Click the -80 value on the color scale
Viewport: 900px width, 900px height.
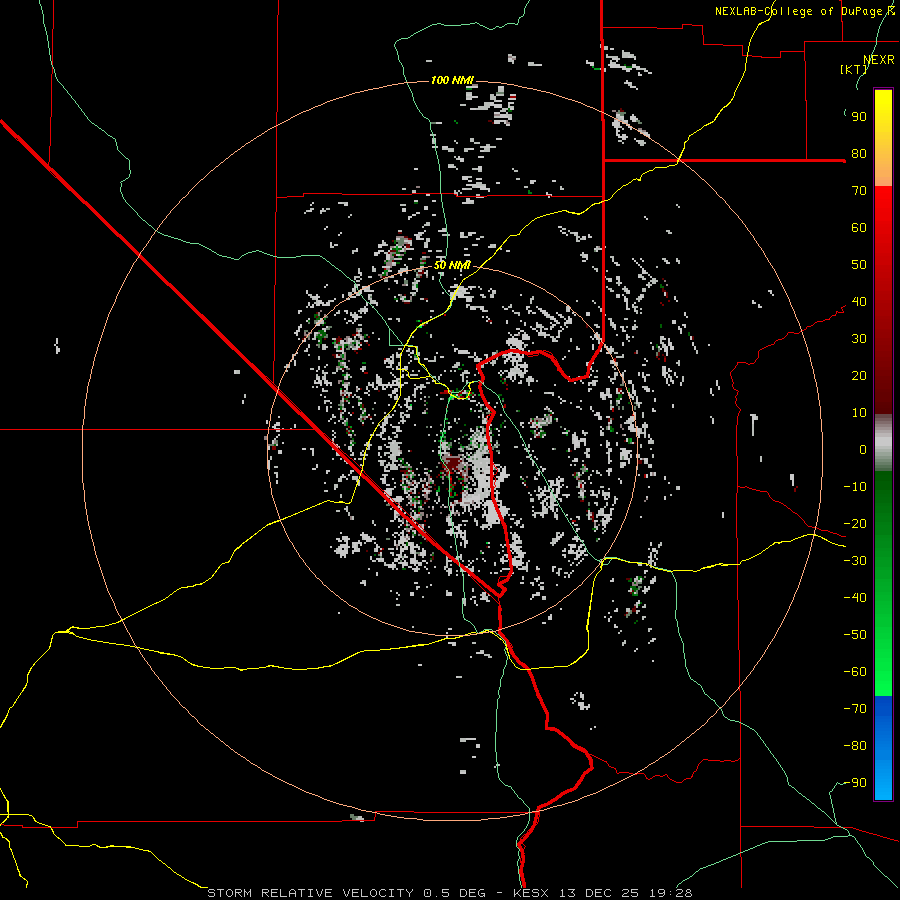coord(855,746)
